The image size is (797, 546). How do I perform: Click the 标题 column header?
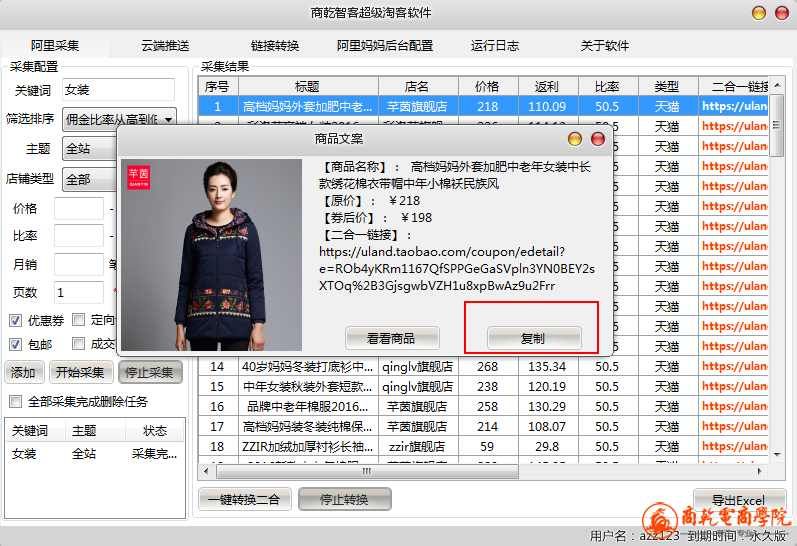(308, 86)
